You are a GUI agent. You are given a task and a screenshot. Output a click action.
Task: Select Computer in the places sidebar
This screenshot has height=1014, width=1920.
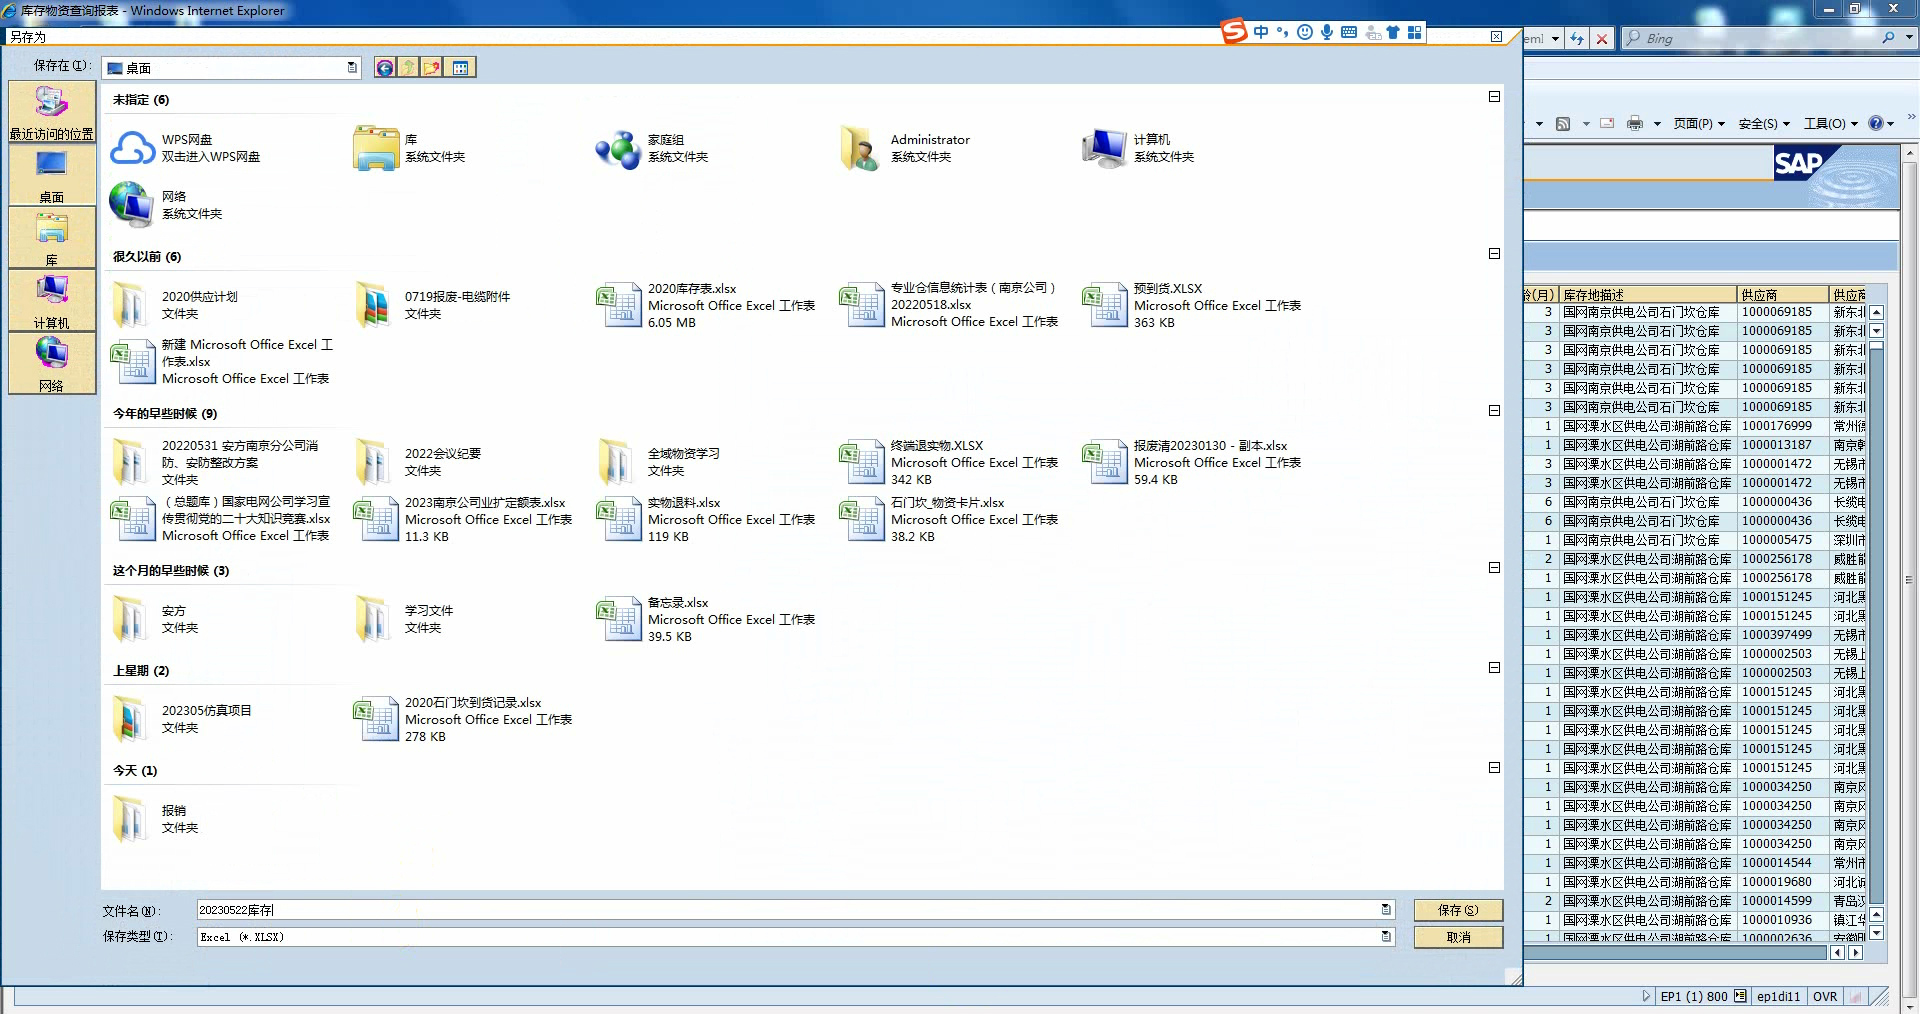52,301
